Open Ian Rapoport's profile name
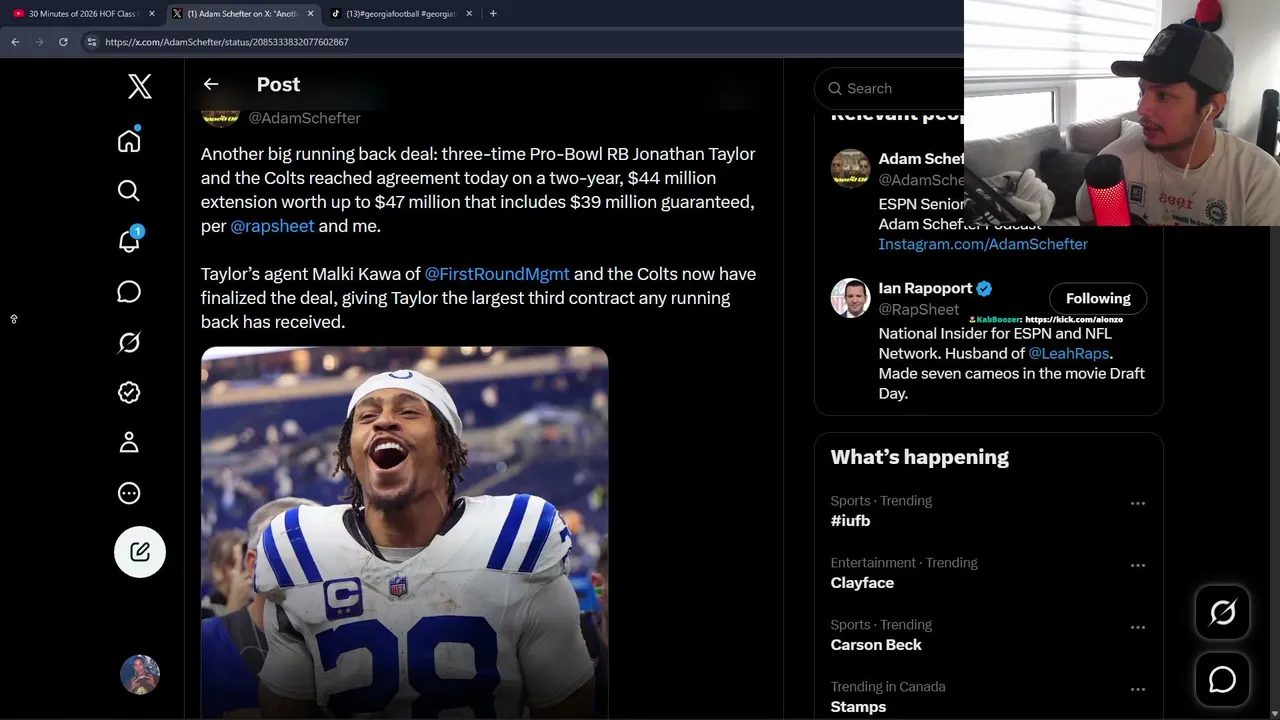The image size is (1280, 720). coord(925,288)
